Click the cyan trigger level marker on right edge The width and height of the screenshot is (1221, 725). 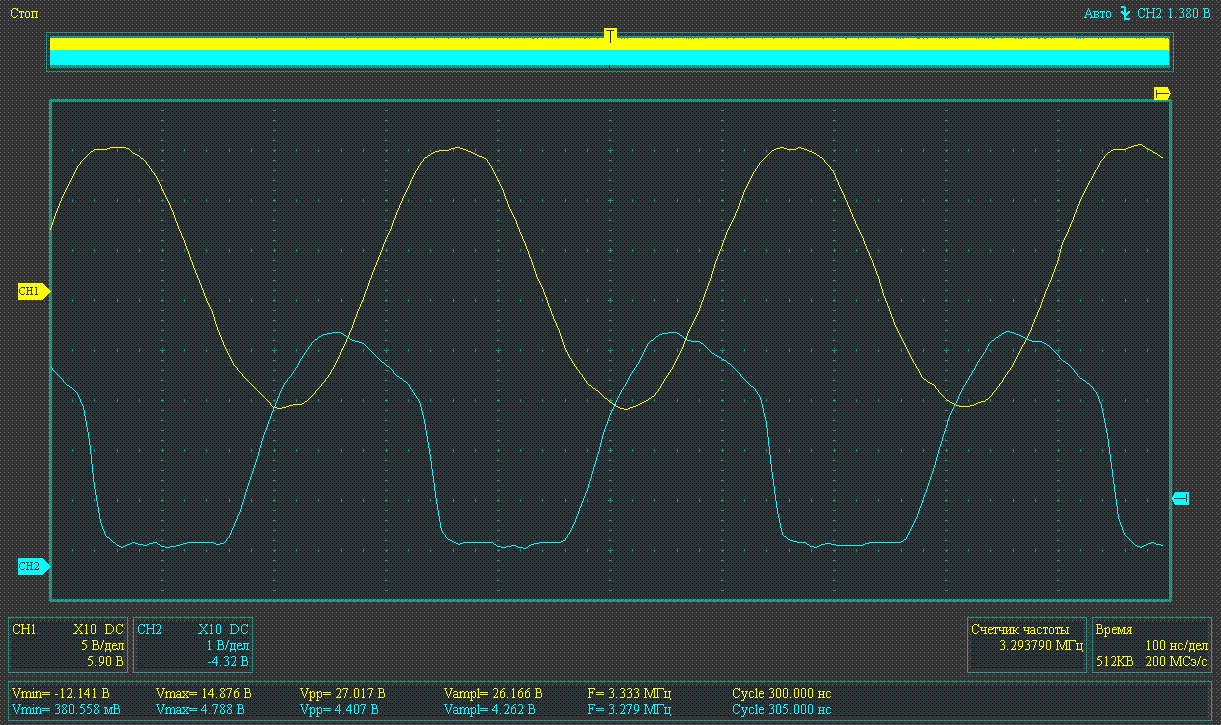(x=1180, y=498)
